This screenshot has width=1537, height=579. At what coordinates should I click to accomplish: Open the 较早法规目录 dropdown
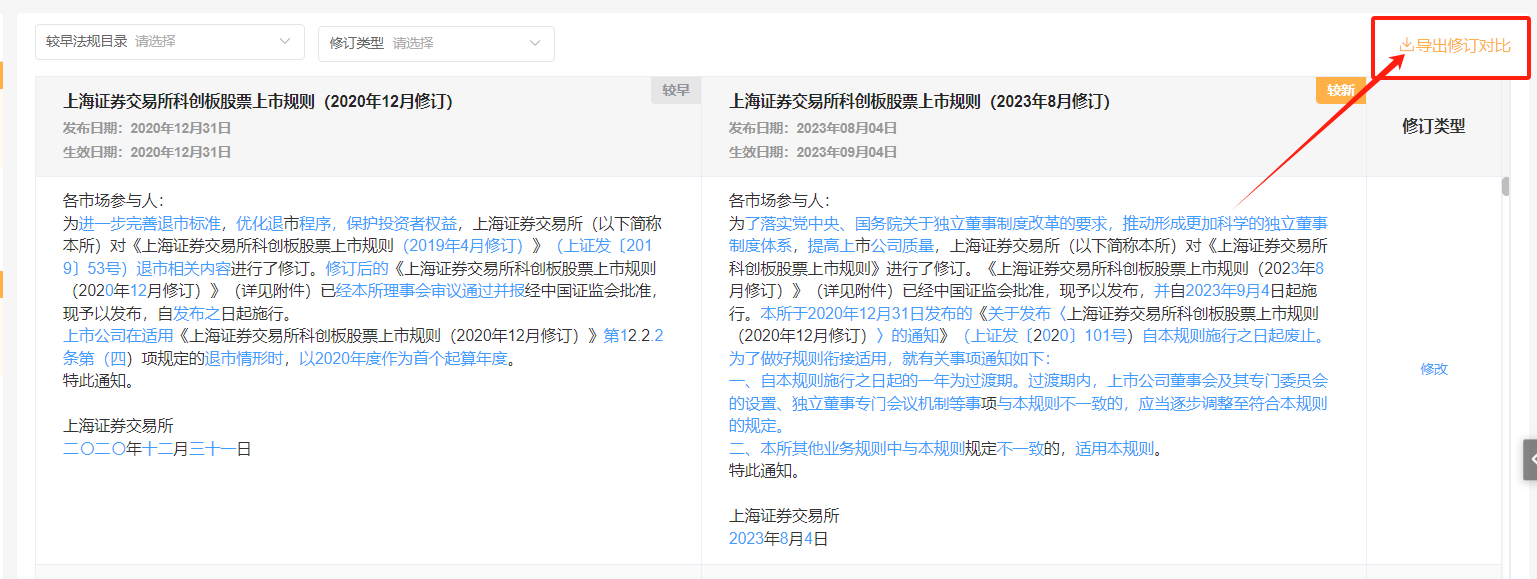click(x=170, y=42)
